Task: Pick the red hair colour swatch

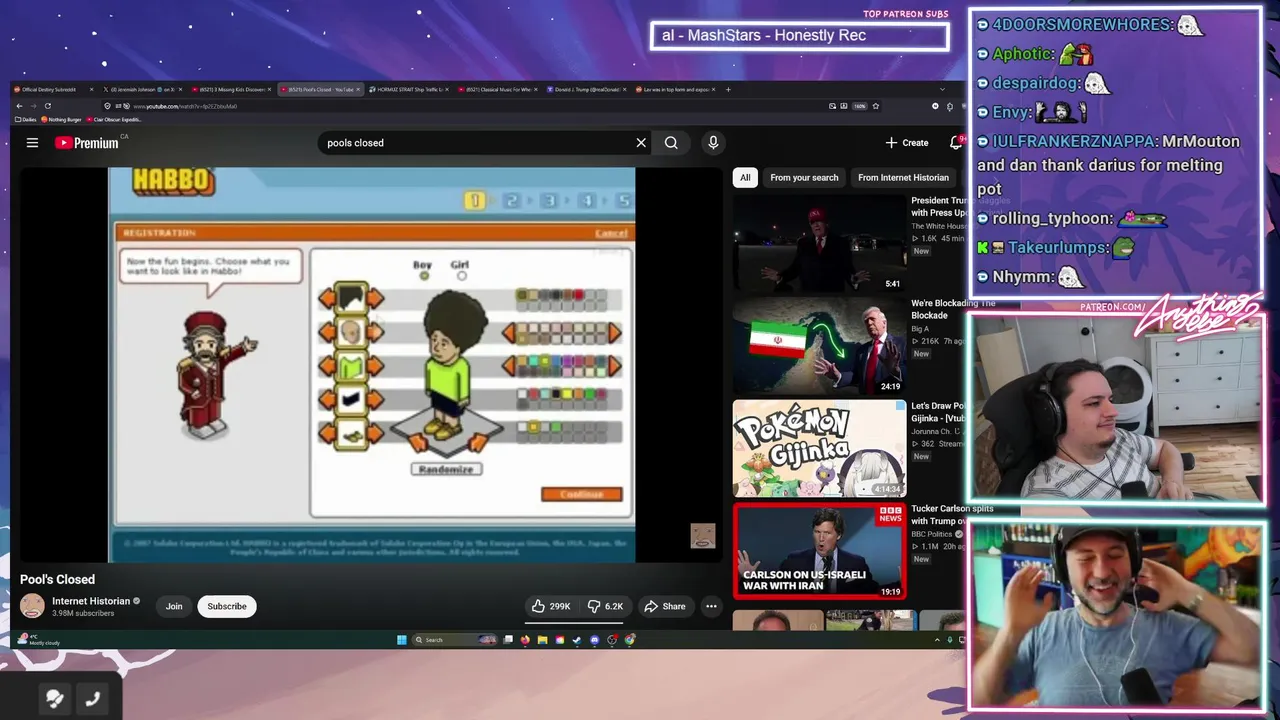Action: click(578, 295)
